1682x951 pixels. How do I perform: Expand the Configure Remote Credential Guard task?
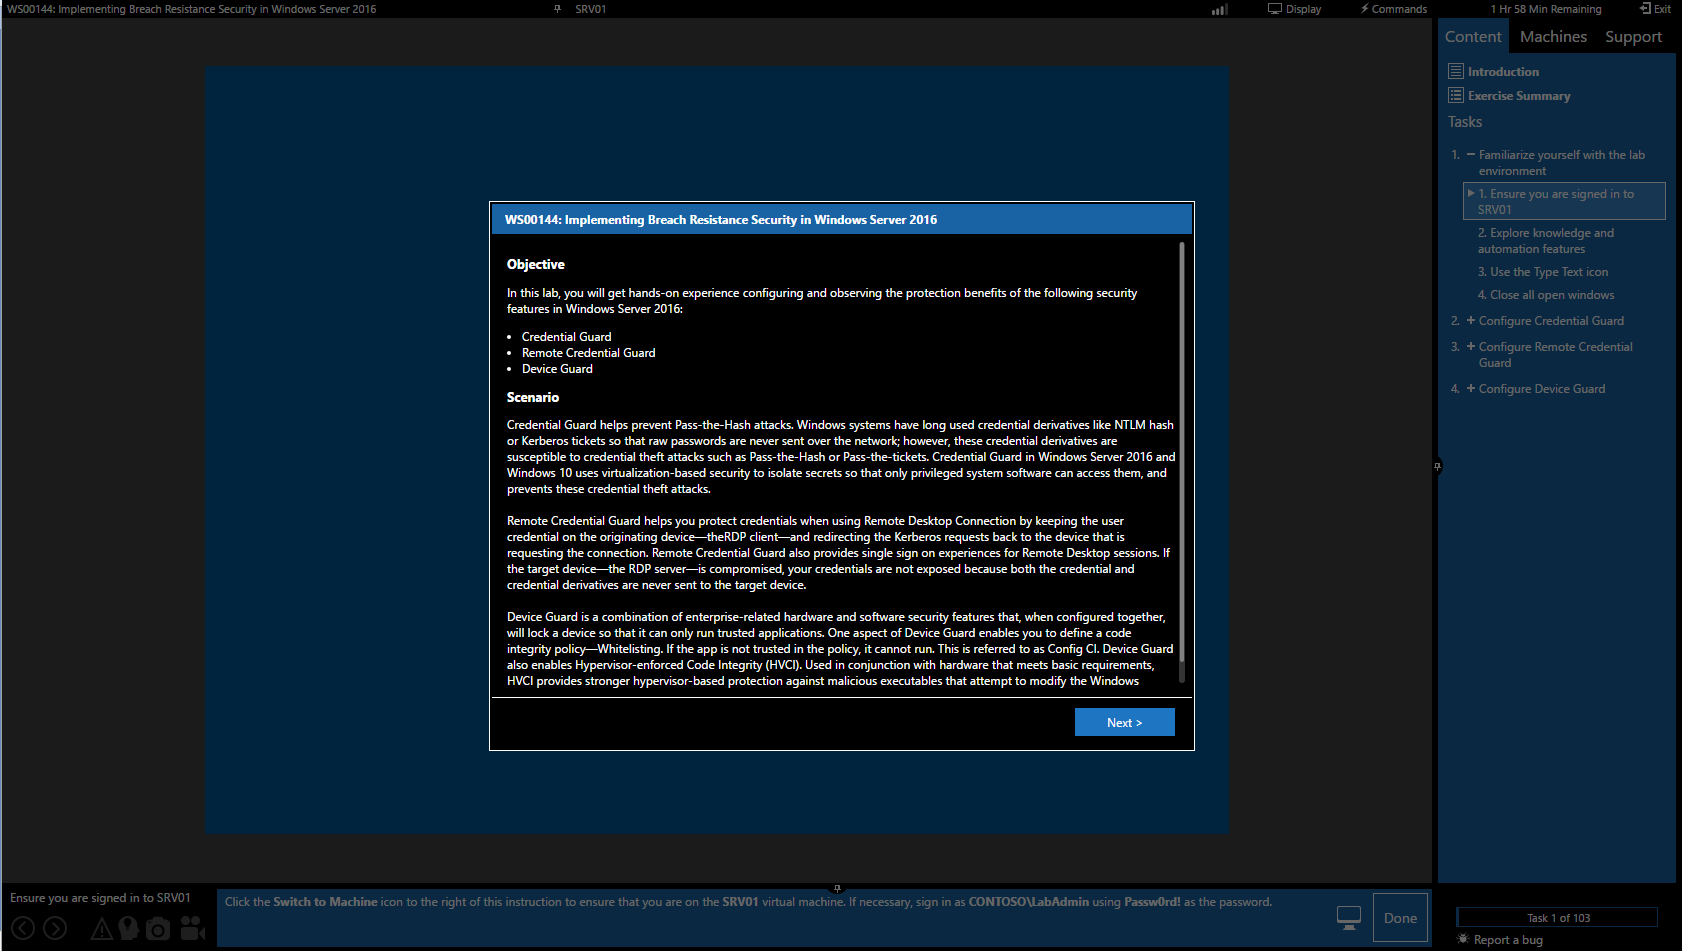click(x=1471, y=347)
